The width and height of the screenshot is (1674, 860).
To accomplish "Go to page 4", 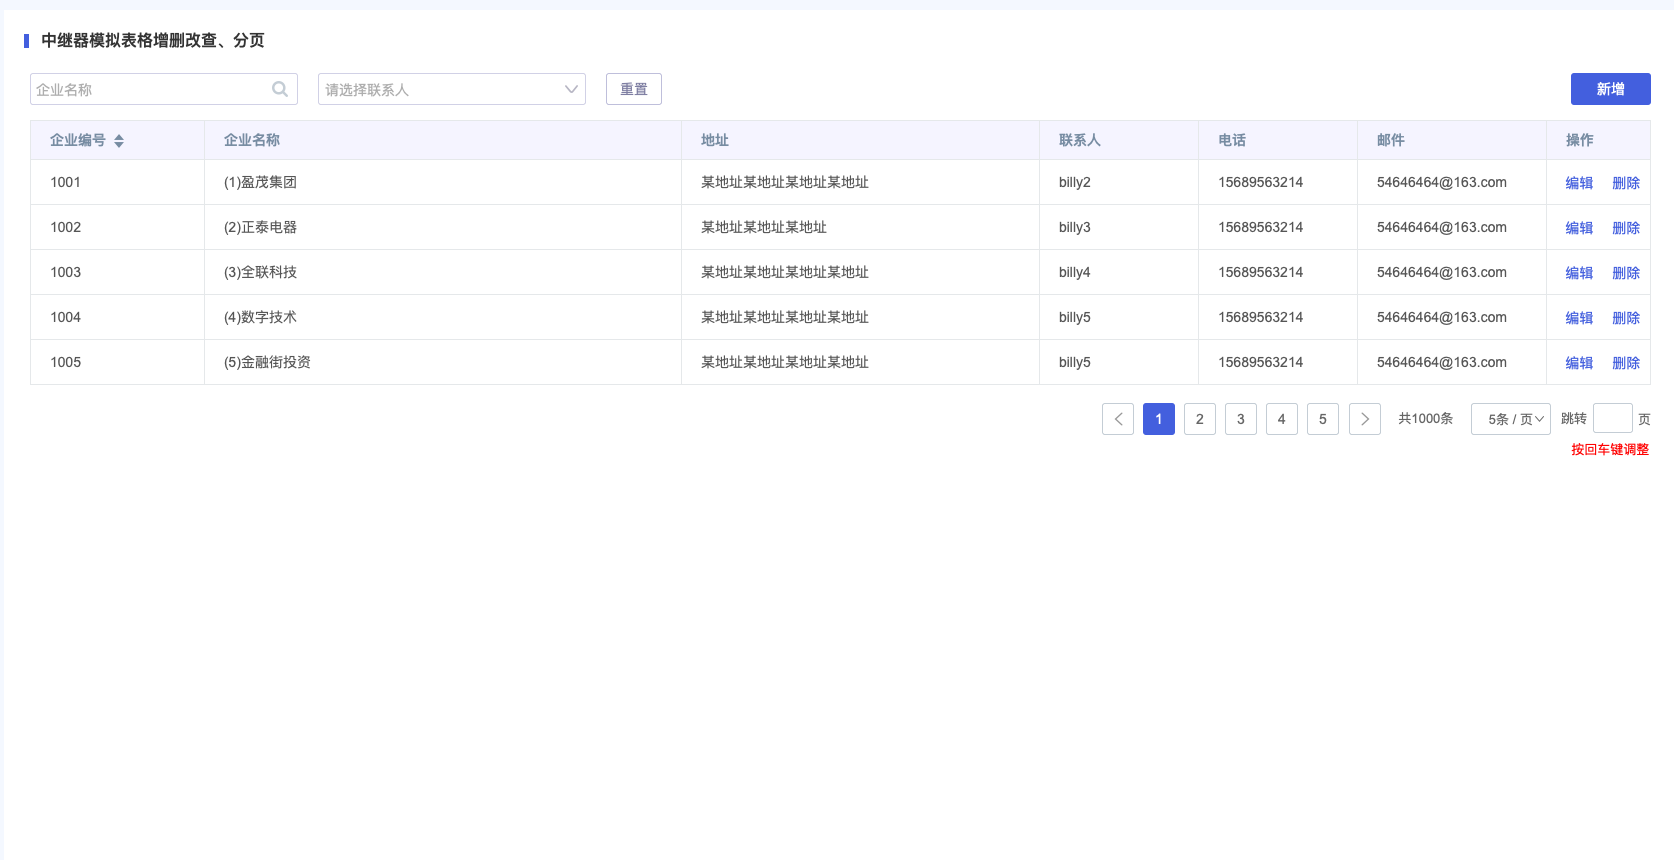I will [1282, 419].
